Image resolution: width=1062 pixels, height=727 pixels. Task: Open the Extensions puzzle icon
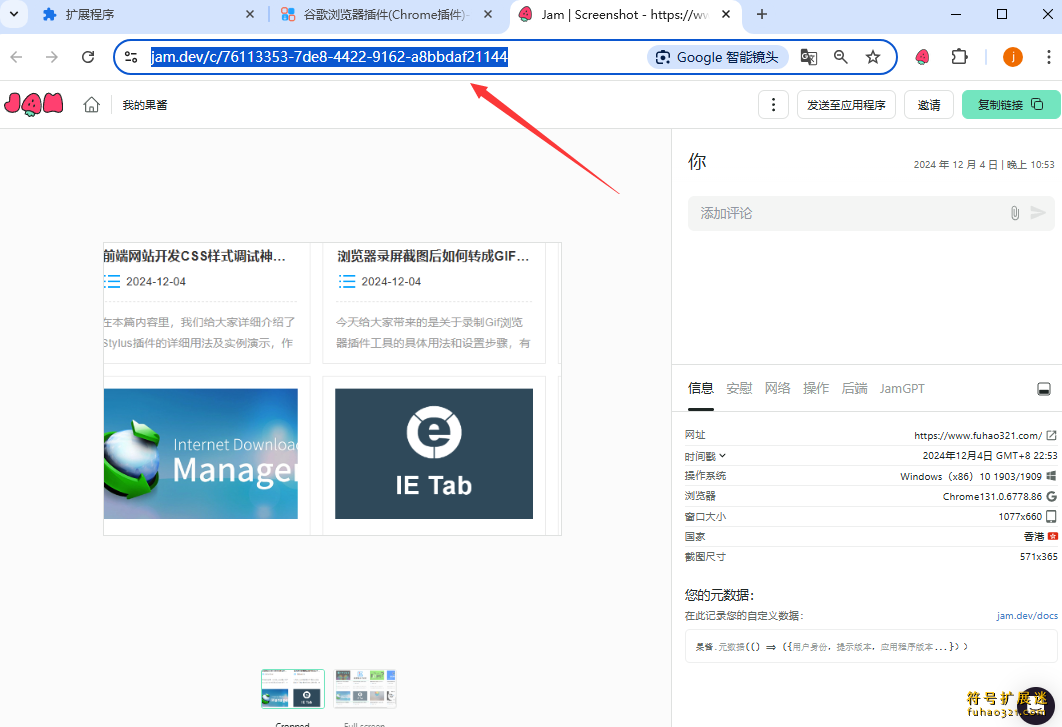(959, 57)
